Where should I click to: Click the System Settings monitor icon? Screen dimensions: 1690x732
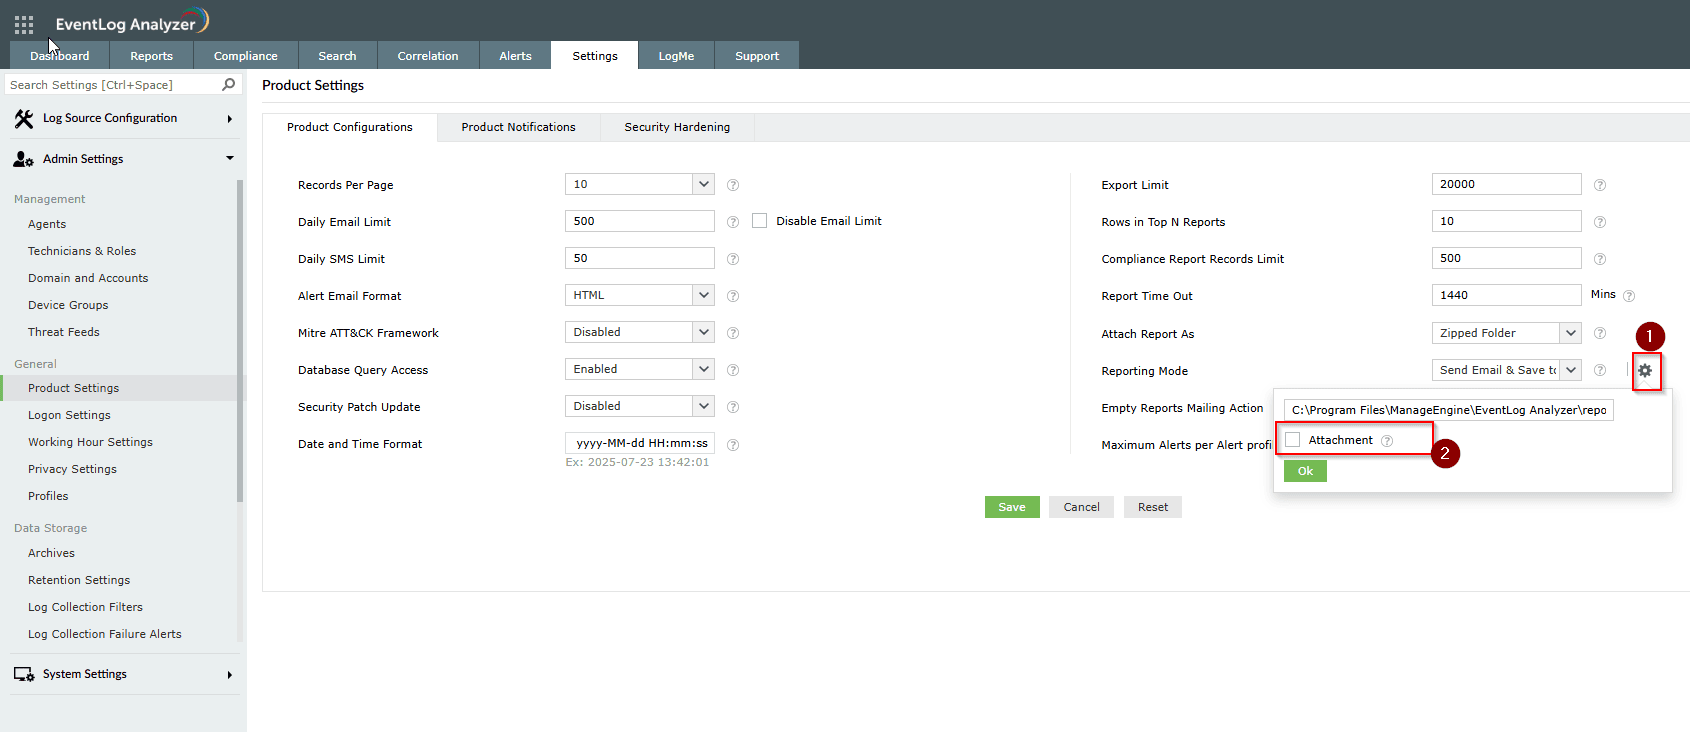coord(24,675)
